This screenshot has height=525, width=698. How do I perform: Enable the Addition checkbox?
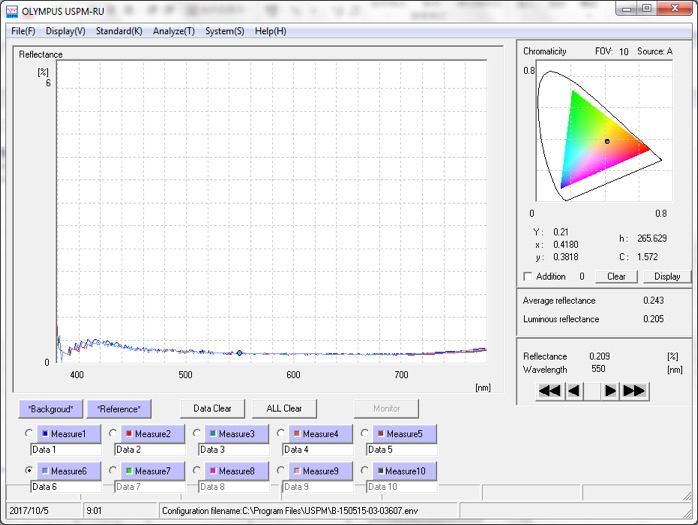pyautogui.click(x=529, y=277)
